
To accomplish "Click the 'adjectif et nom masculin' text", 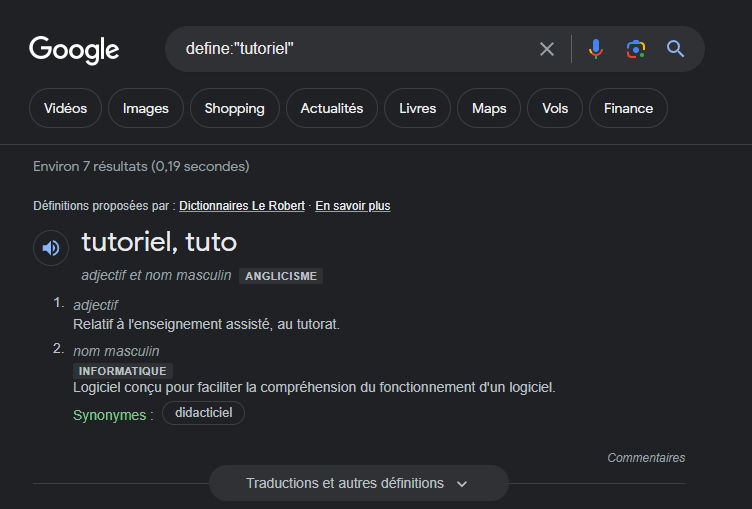I will point(156,275).
